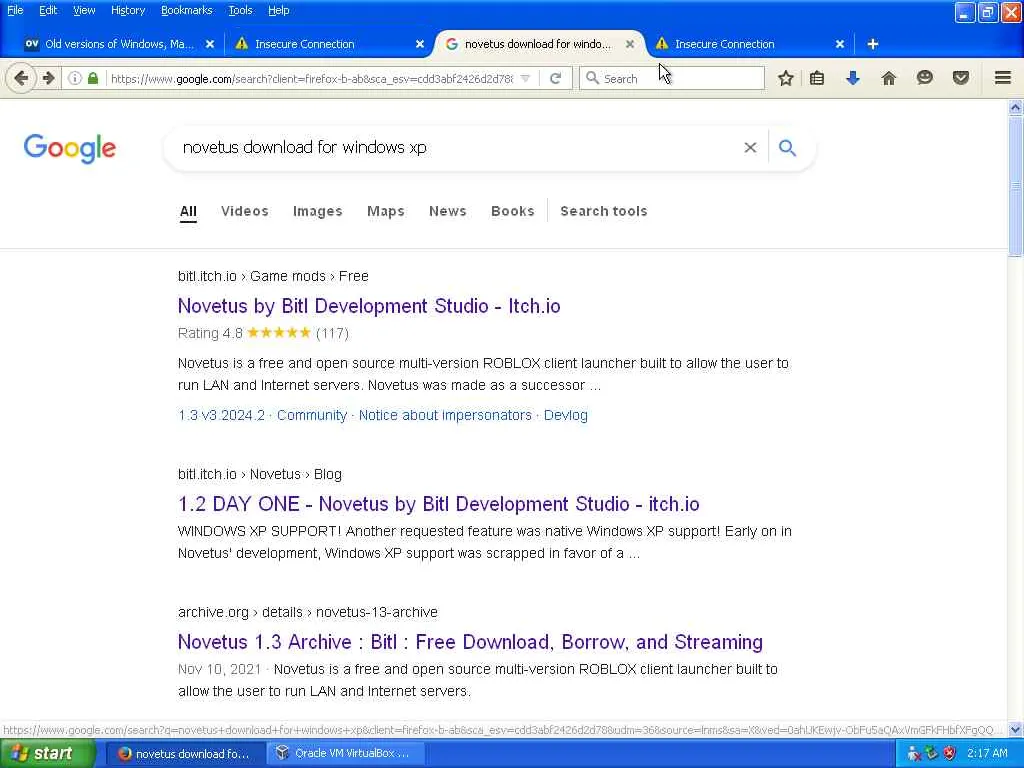Switch to Oracle VM VirtualBox taskbar window

(x=346, y=753)
